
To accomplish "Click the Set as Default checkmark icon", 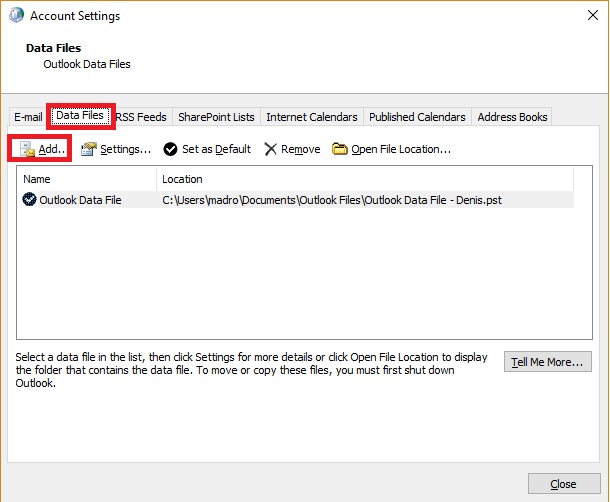I will coord(171,149).
